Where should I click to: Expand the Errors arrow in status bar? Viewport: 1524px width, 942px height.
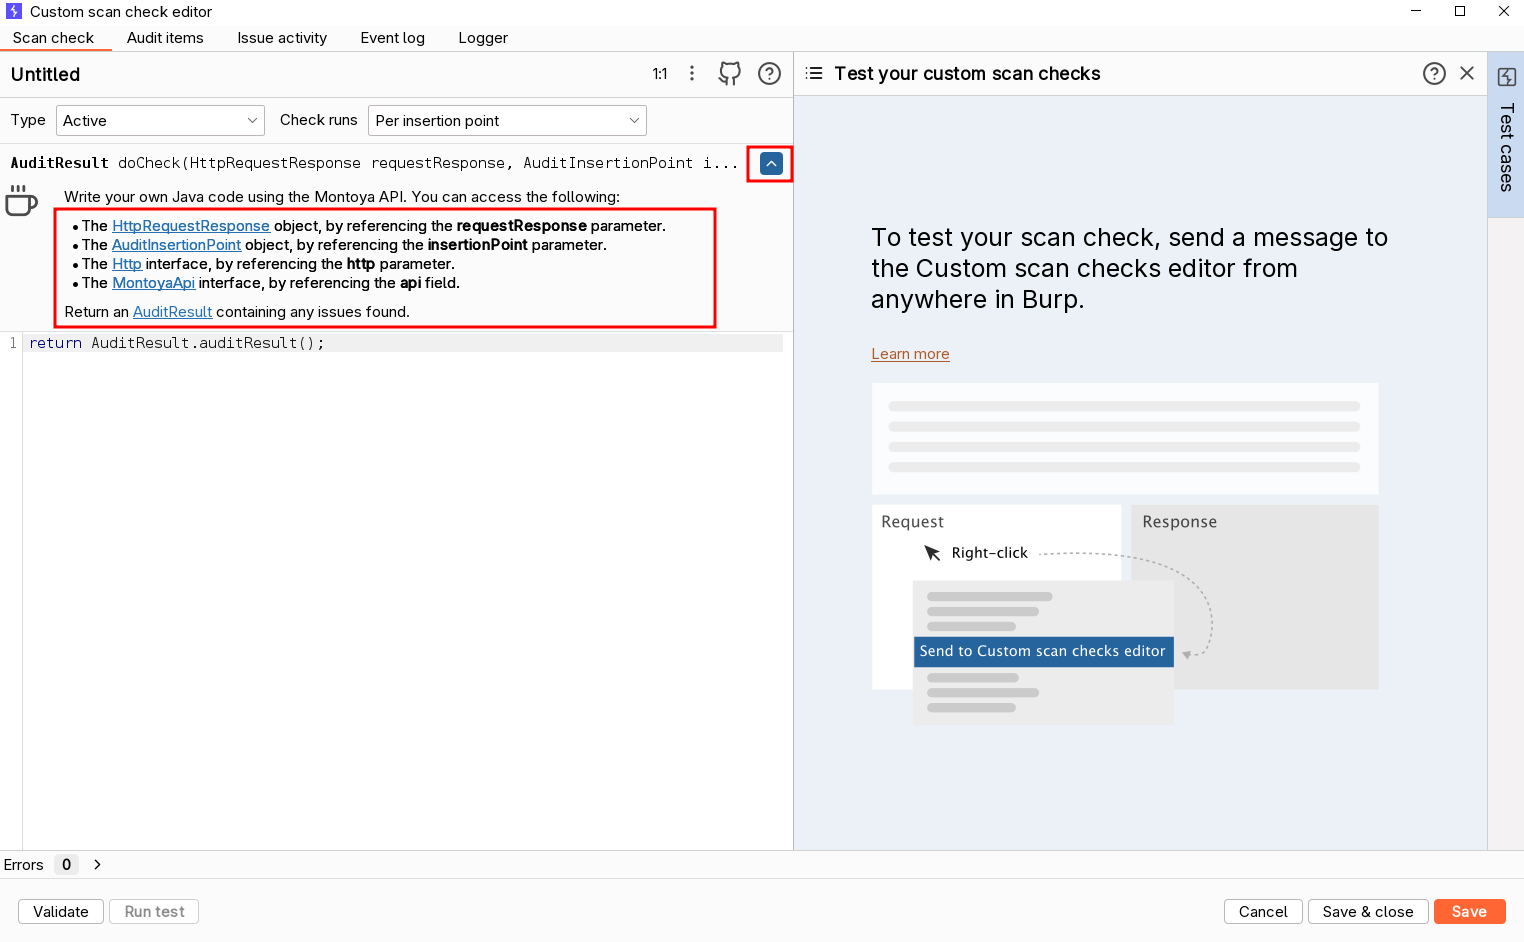tap(97, 865)
